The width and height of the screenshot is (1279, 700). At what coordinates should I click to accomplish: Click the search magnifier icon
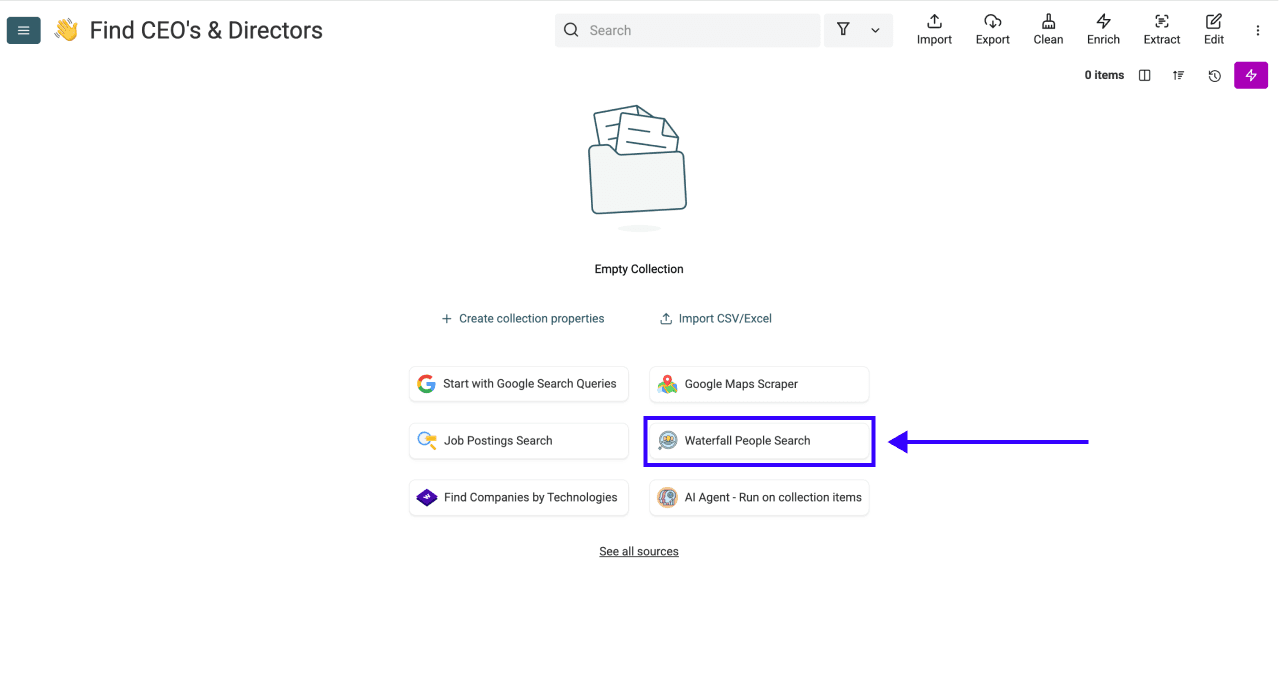[571, 30]
